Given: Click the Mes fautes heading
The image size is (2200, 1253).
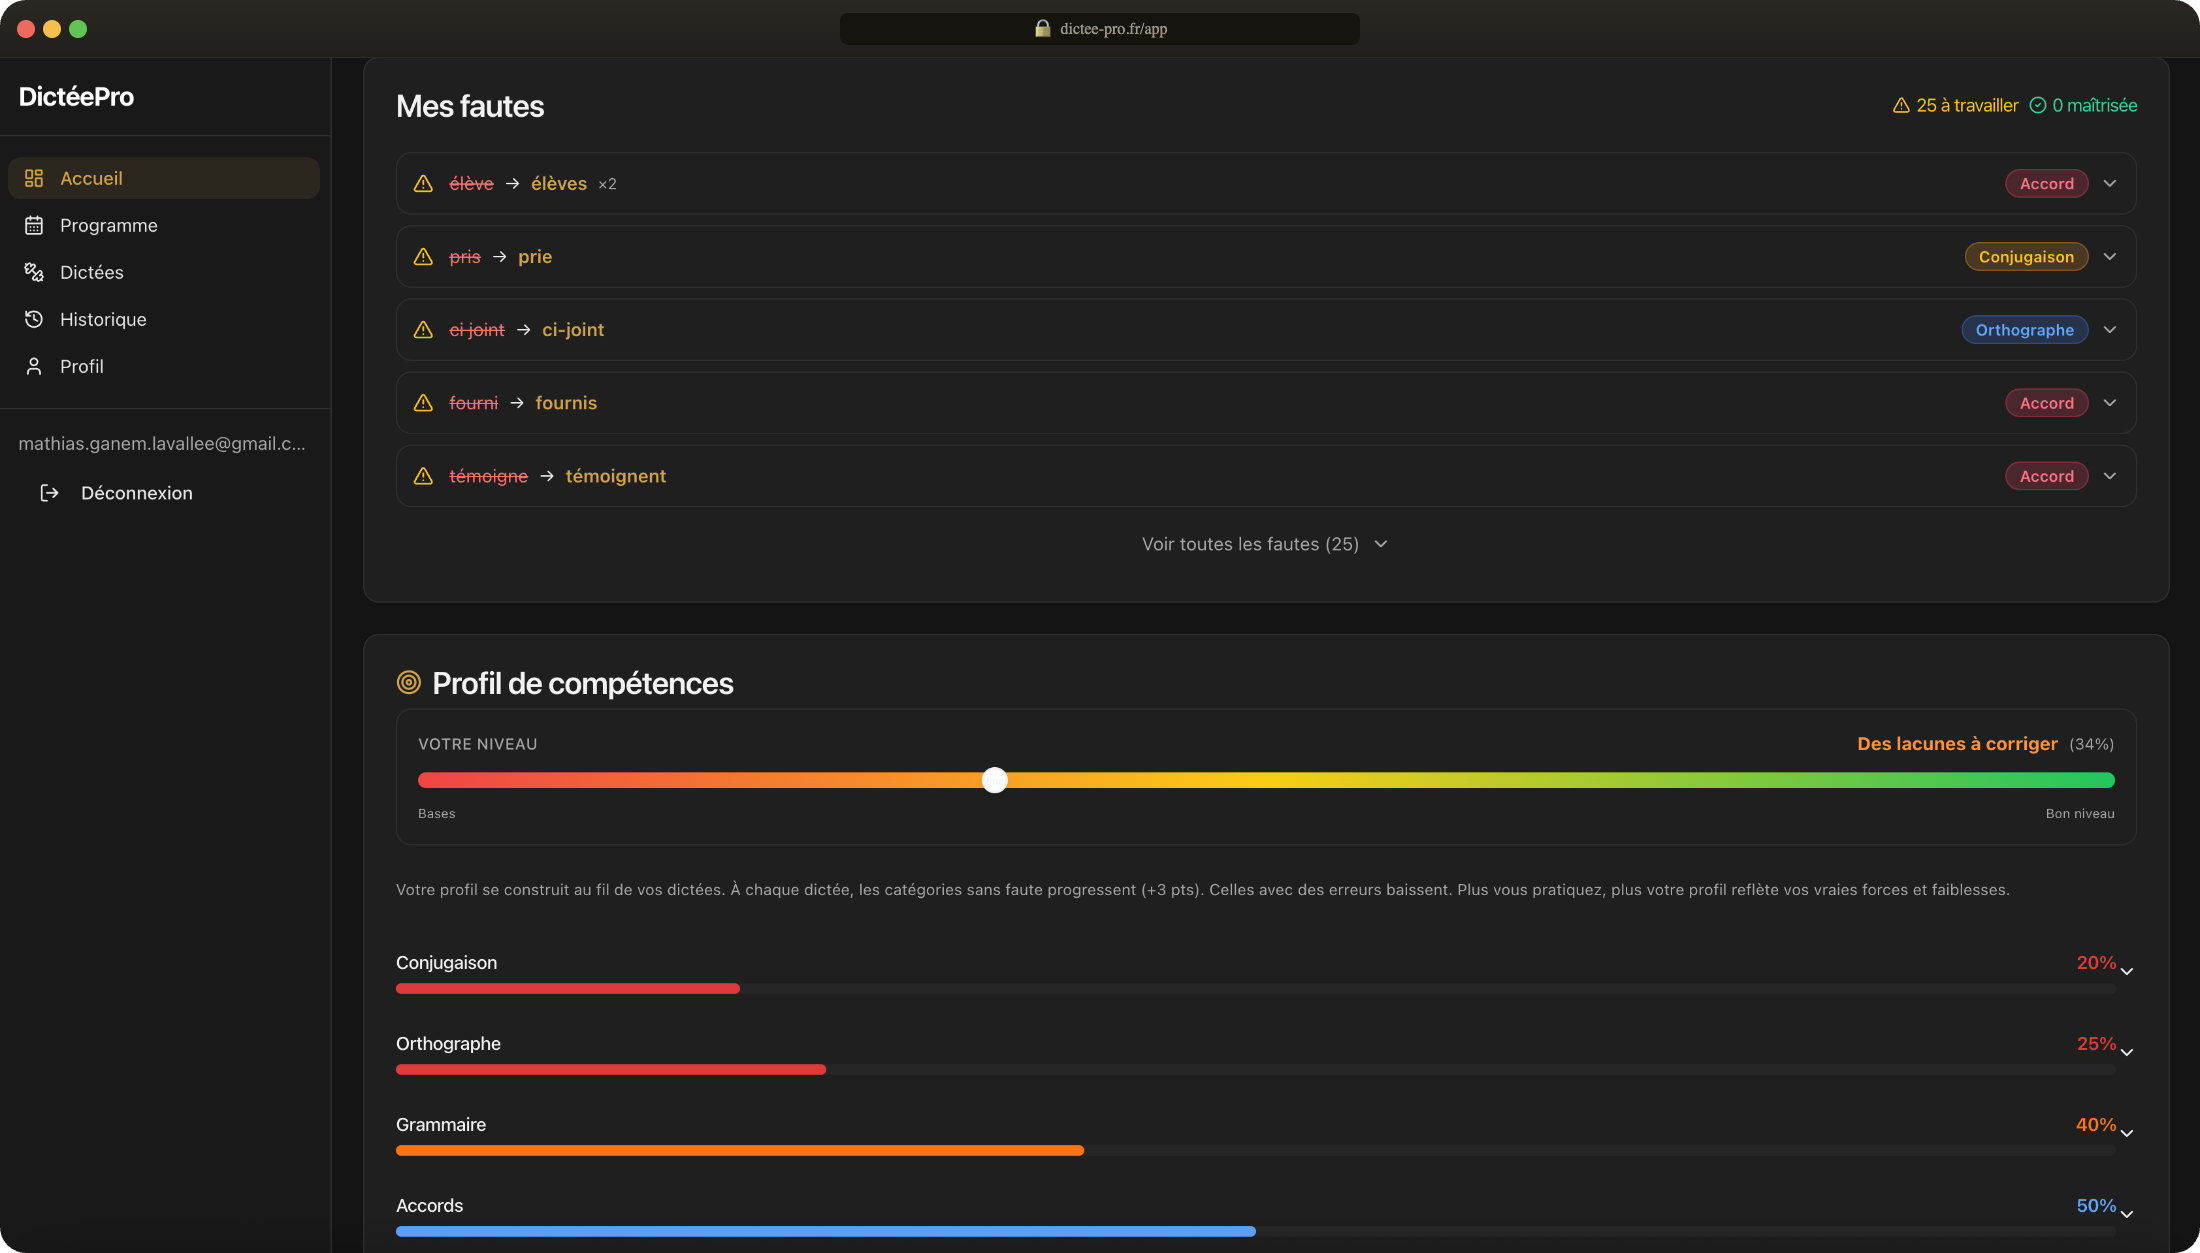Looking at the screenshot, I should [470, 106].
